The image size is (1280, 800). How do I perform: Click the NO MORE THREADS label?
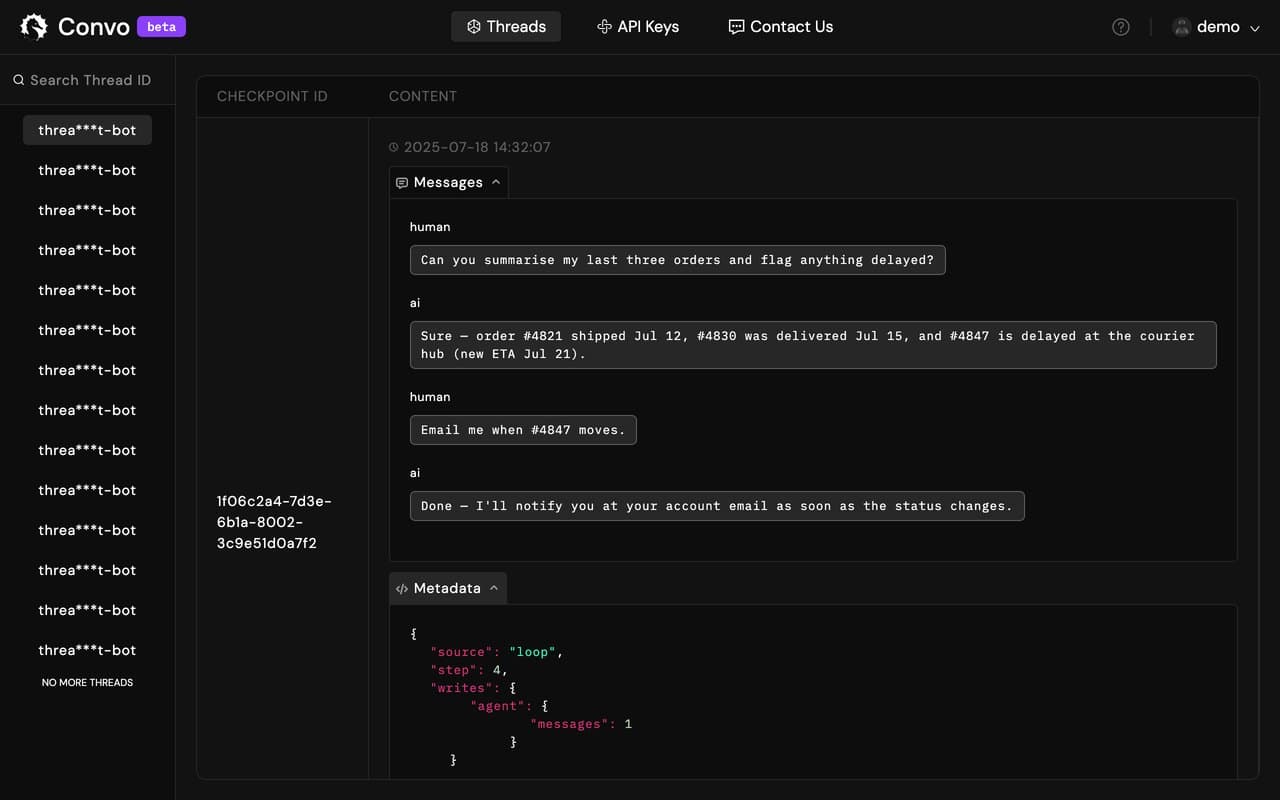[x=87, y=682]
